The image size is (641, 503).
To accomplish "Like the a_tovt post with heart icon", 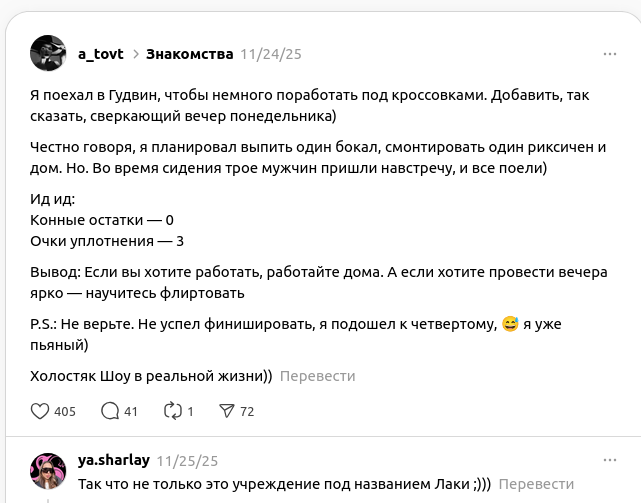I will 40,411.
